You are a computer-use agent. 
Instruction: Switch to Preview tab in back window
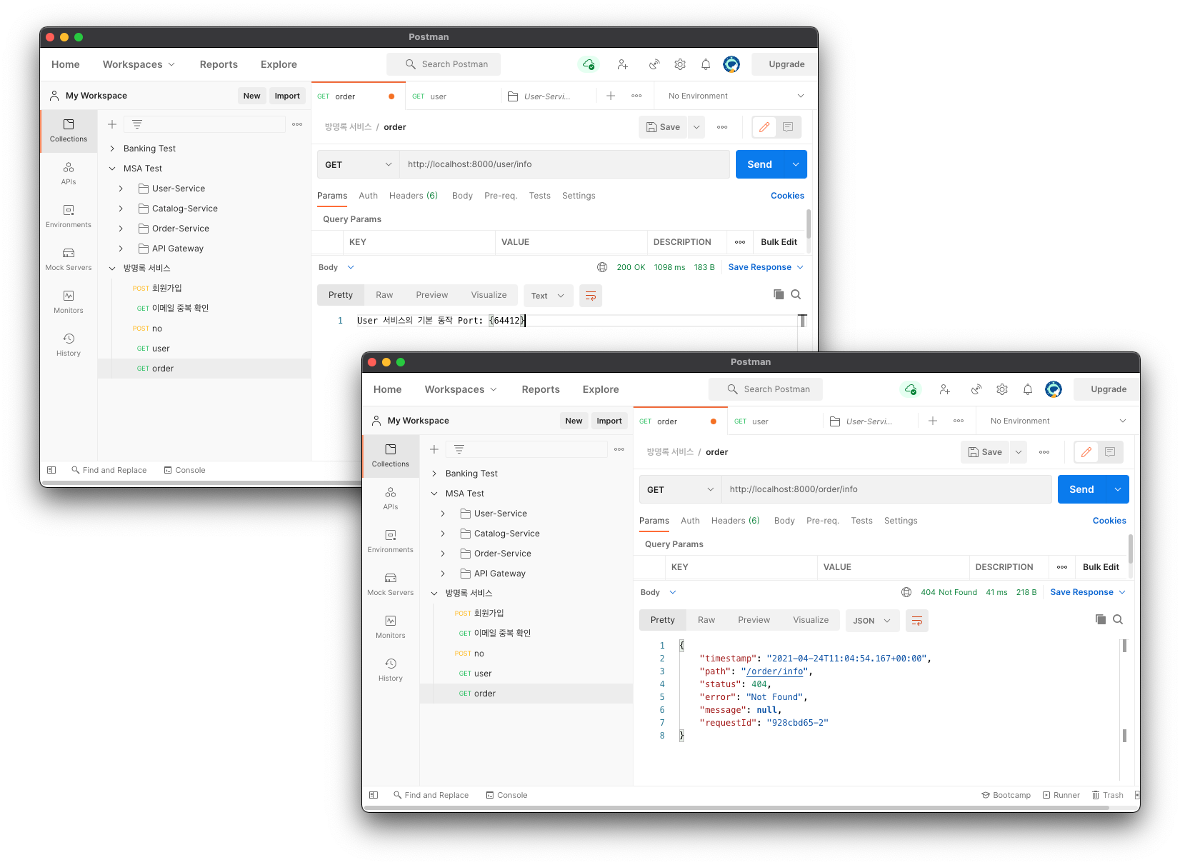point(432,295)
